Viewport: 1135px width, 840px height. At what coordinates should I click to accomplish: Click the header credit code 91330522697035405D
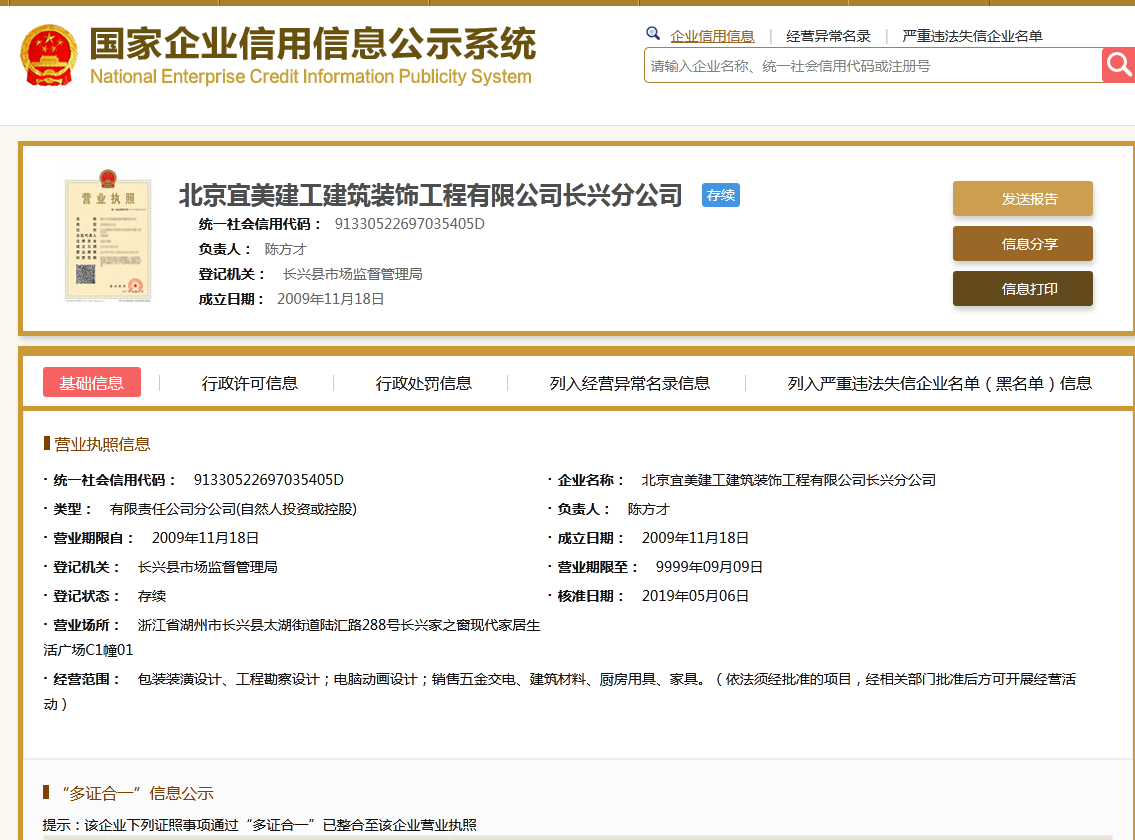pos(410,224)
